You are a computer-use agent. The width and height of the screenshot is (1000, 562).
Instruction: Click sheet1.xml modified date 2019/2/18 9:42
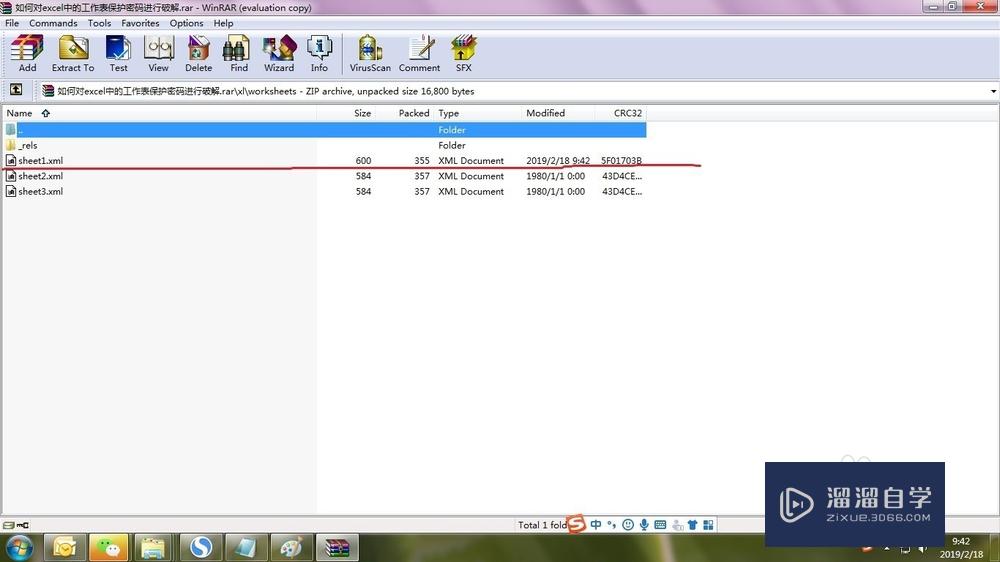557,161
